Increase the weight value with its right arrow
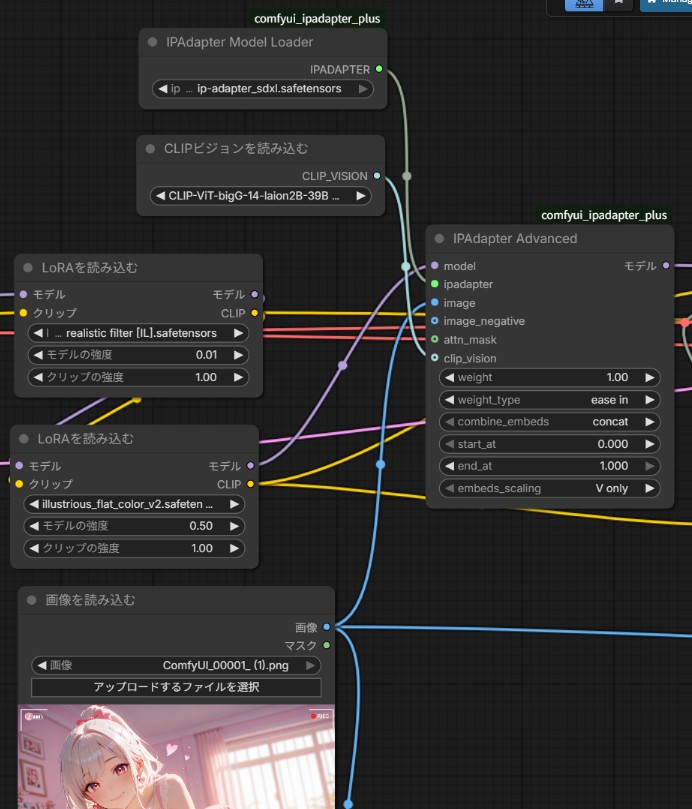 649,378
